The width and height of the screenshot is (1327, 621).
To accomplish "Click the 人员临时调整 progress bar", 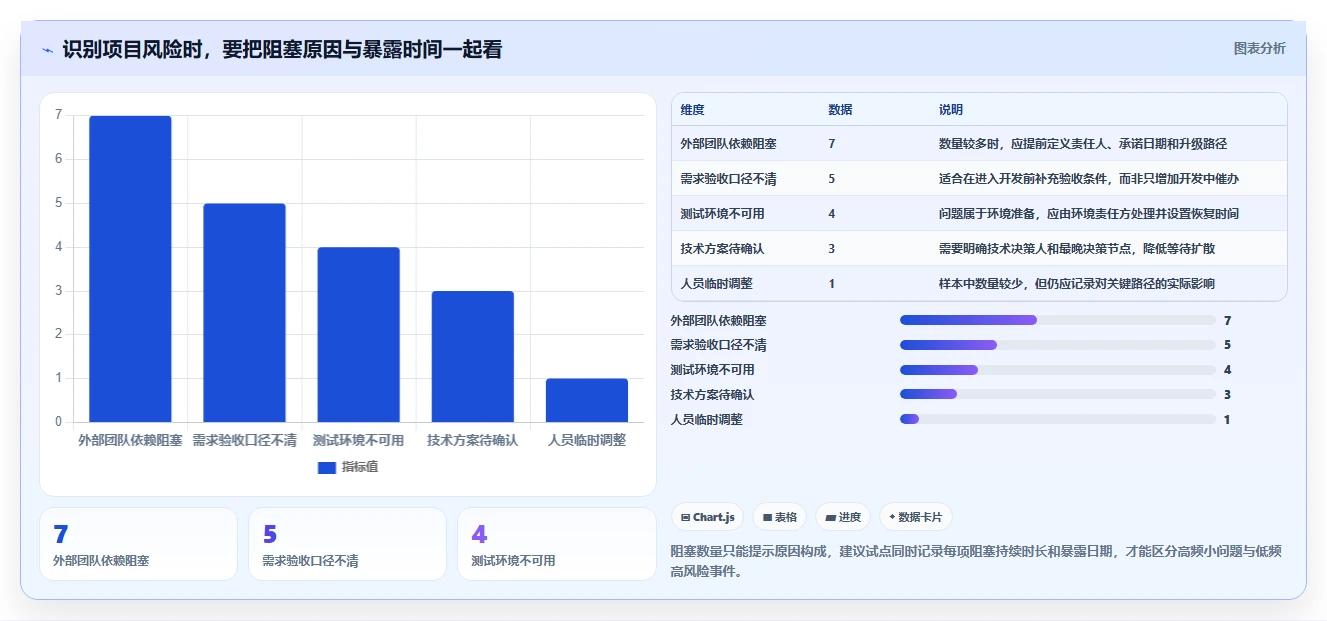I will [1058, 419].
